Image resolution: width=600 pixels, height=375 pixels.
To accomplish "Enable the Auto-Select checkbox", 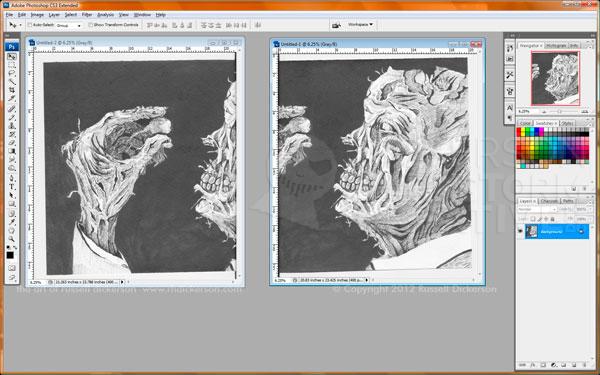I will [x=29, y=25].
